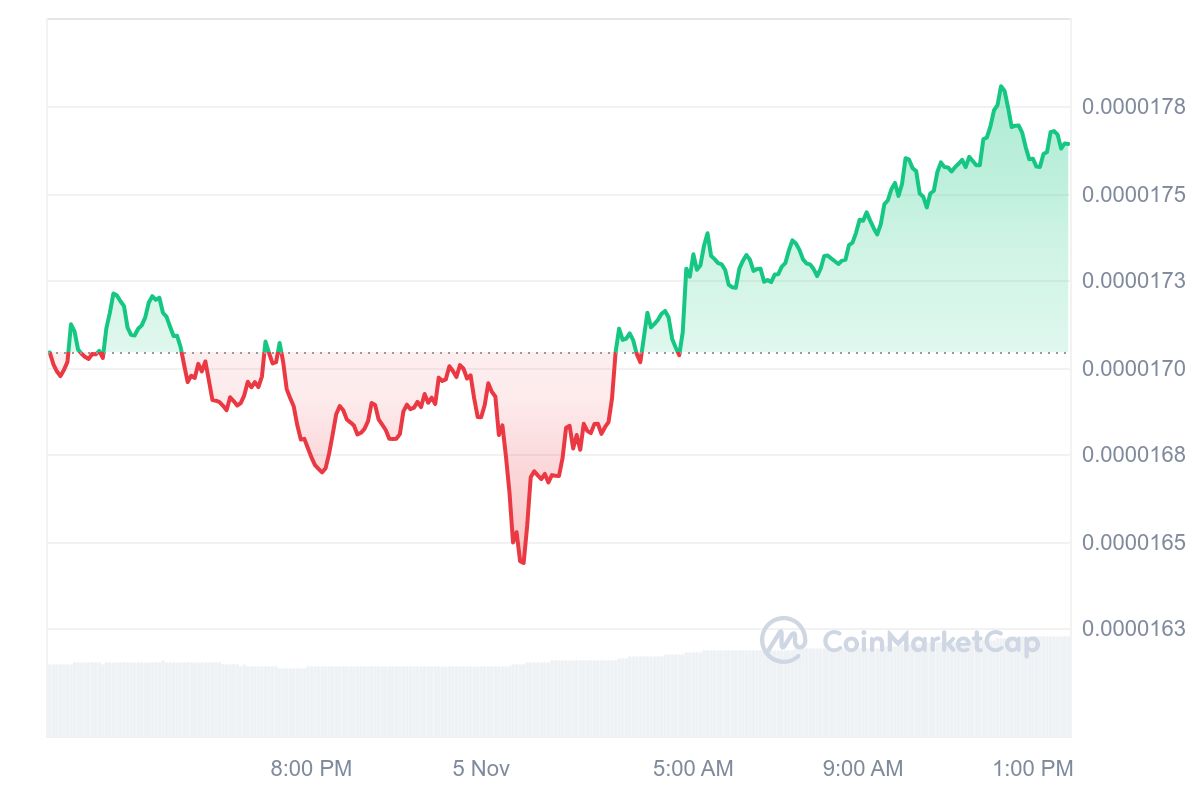
Task: Select the 9:00 AM time label
Action: [862, 769]
